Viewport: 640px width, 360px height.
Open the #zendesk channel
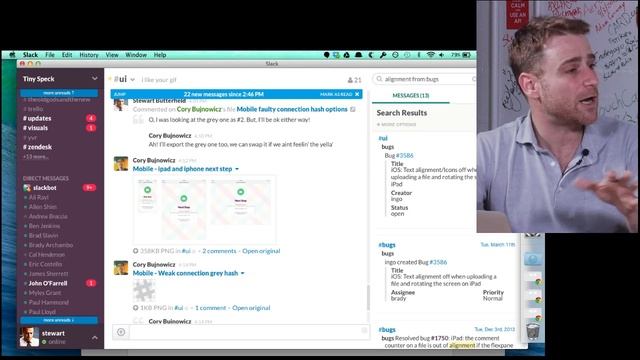tap(38, 147)
